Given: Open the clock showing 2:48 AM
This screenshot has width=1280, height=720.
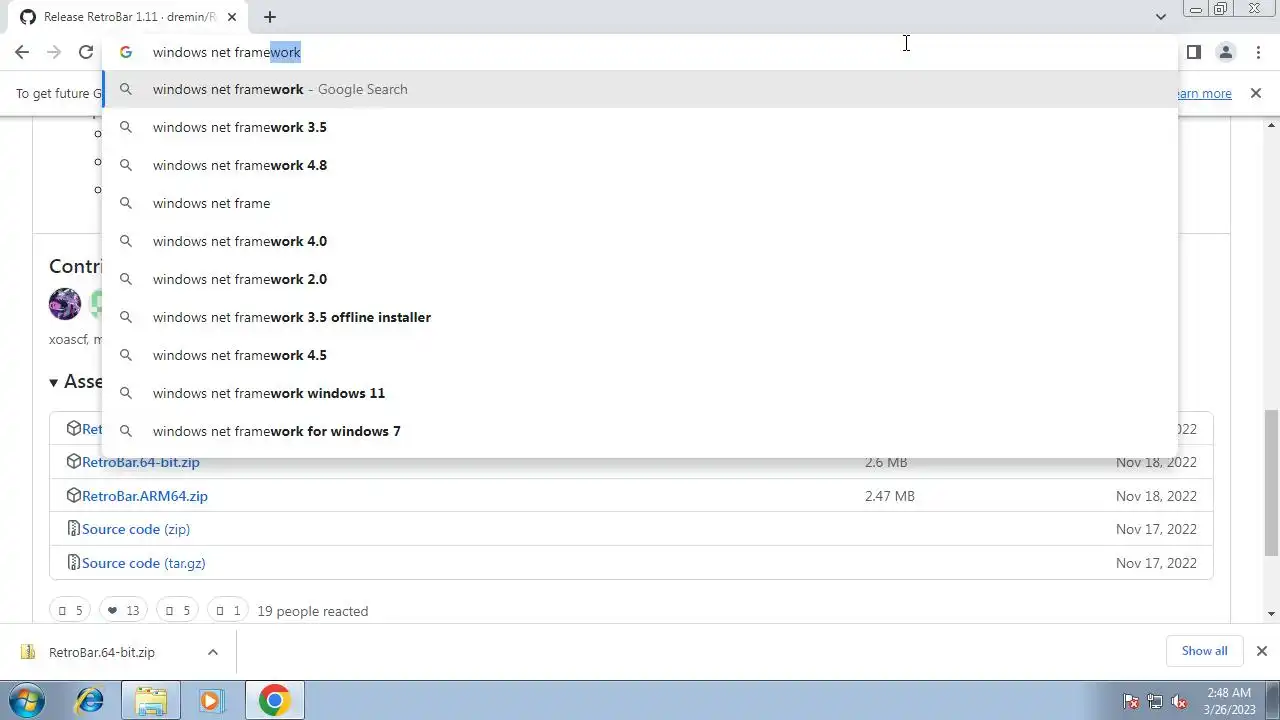Looking at the screenshot, I should [x=1229, y=701].
